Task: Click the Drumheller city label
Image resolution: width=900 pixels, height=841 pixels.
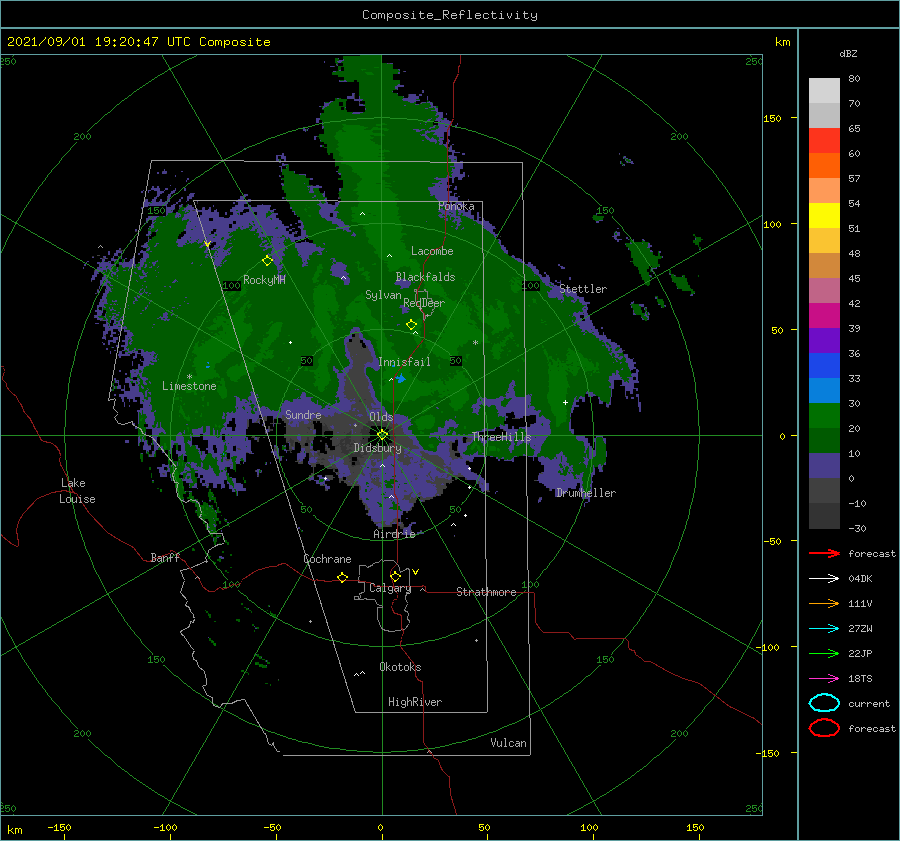Action: click(x=585, y=493)
